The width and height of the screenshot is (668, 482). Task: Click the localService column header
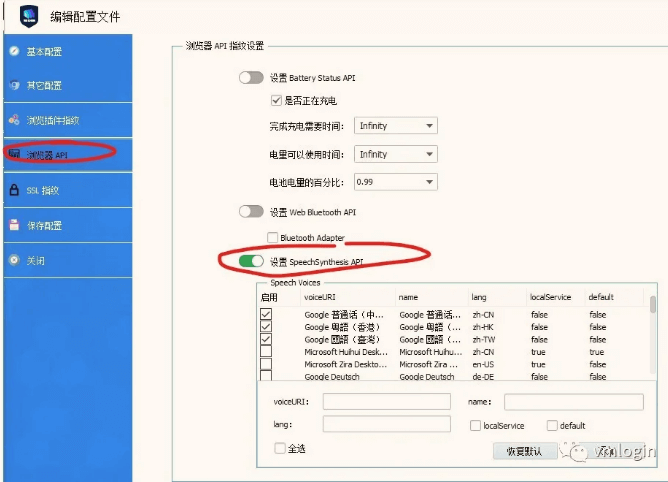550,297
